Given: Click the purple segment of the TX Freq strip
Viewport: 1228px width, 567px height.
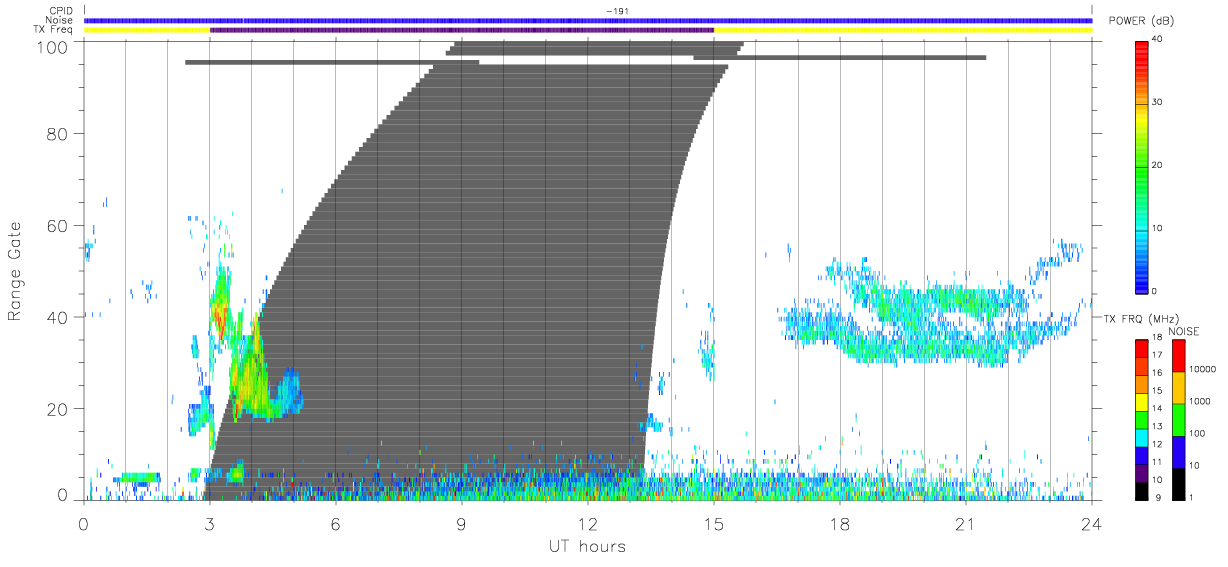Looking at the screenshot, I should pos(462,30).
